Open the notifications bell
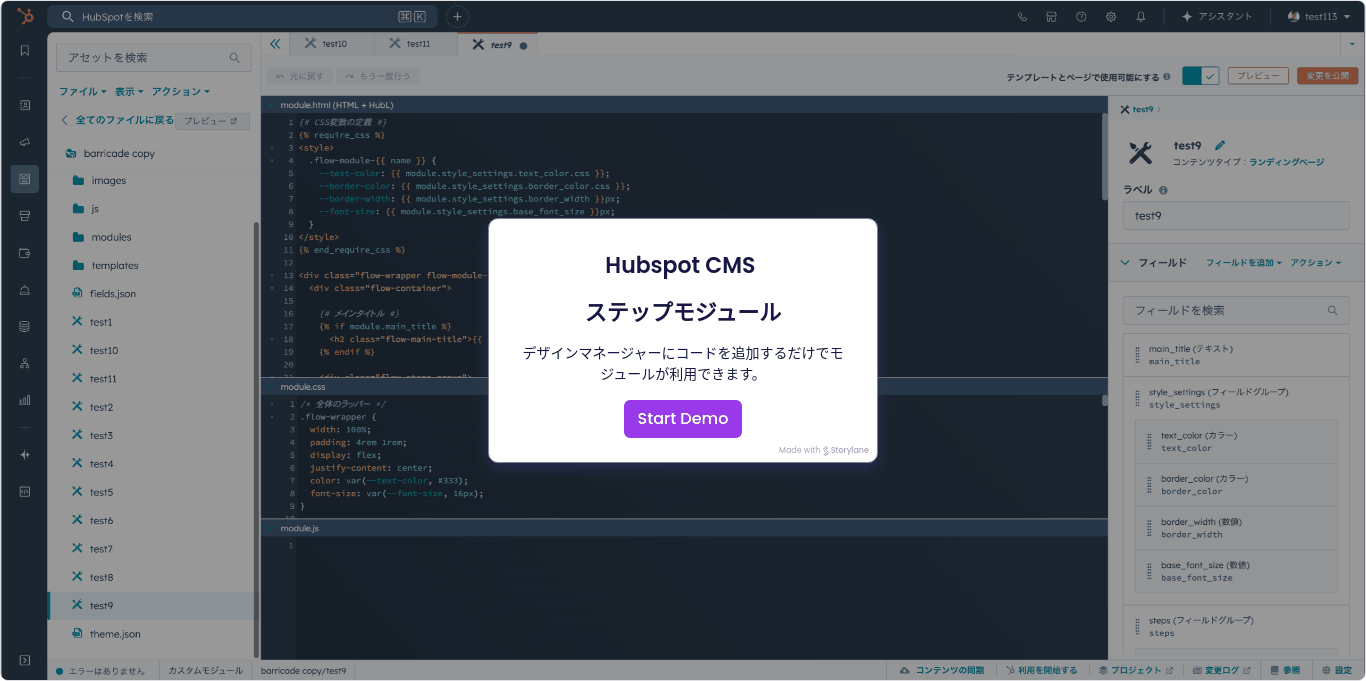The height and width of the screenshot is (681, 1366). click(1141, 17)
